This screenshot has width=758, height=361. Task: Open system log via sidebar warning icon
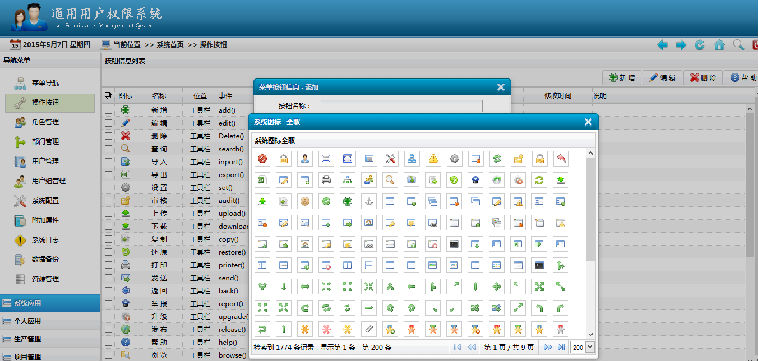pyautogui.click(x=20, y=240)
